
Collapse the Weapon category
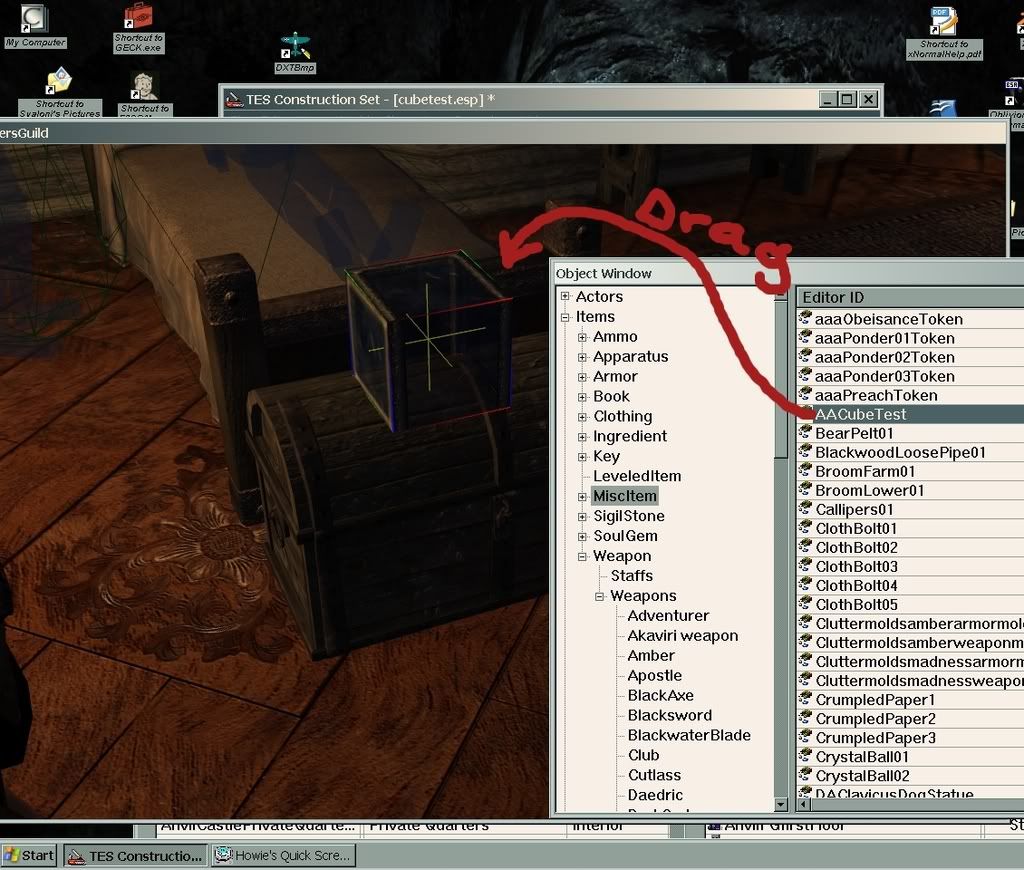click(x=583, y=556)
